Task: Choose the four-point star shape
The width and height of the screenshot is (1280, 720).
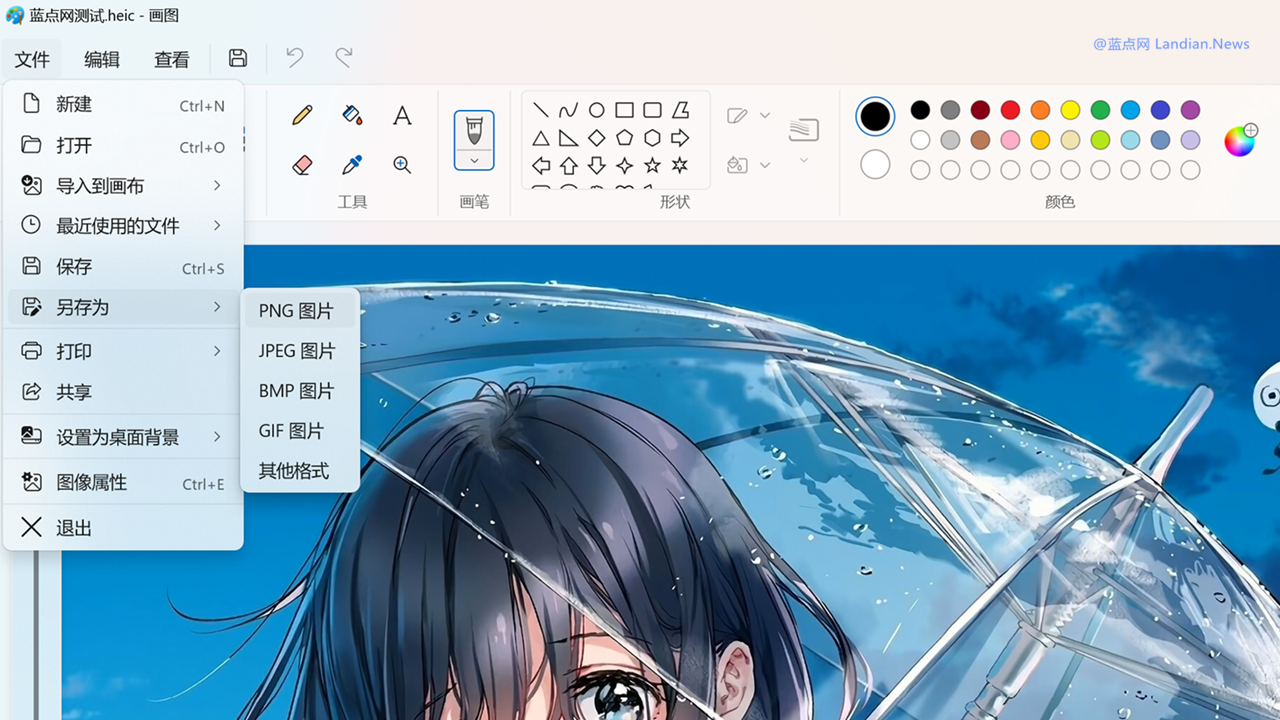Action: pyautogui.click(x=625, y=165)
